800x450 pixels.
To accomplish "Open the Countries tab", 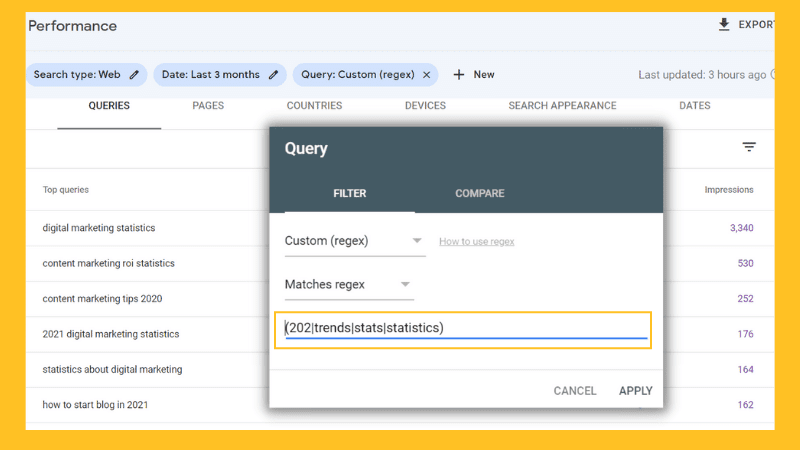I will coord(314,106).
